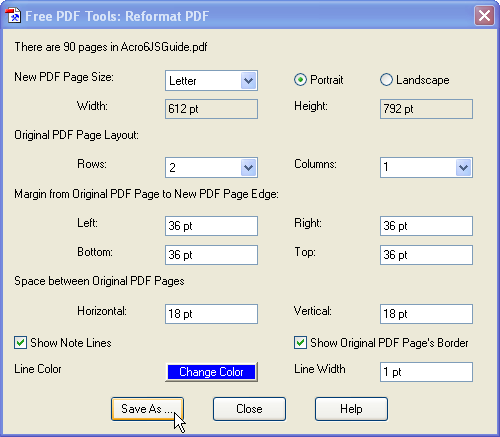Click the Free PDF Tools title bar icon

point(13,15)
